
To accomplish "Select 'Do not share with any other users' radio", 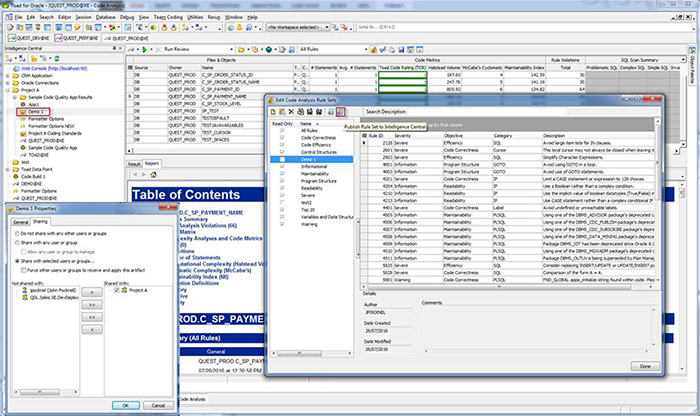I will pos(17,233).
